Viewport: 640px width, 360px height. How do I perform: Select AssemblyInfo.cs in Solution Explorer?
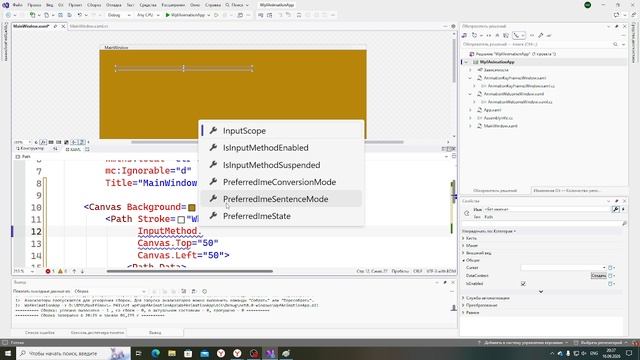[498, 118]
